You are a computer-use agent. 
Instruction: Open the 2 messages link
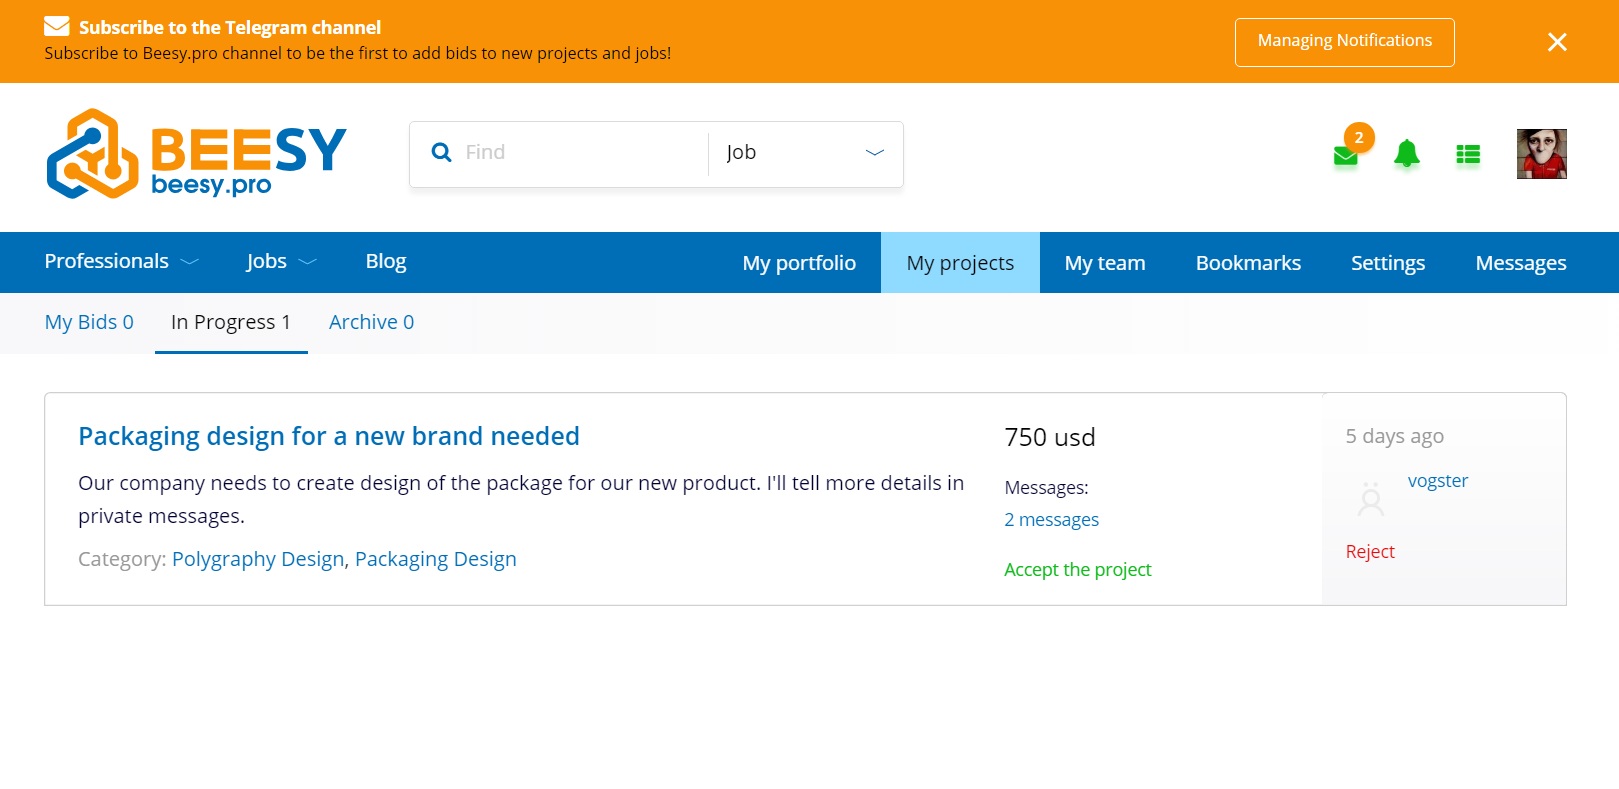click(x=1051, y=520)
